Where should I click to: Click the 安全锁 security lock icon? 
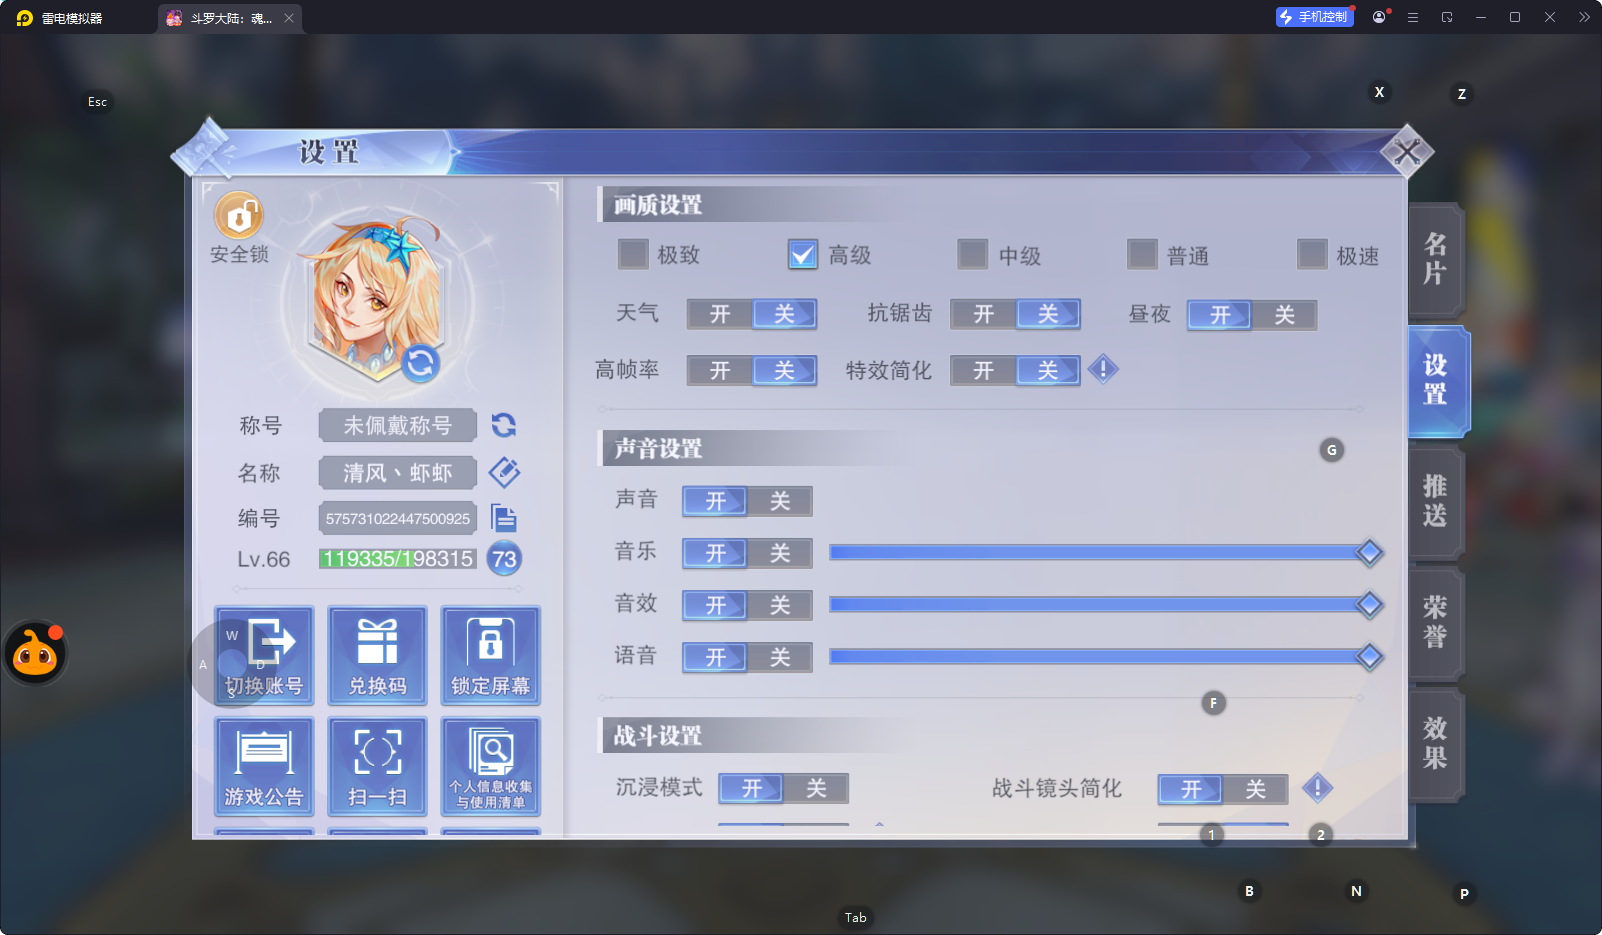[x=237, y=215]
